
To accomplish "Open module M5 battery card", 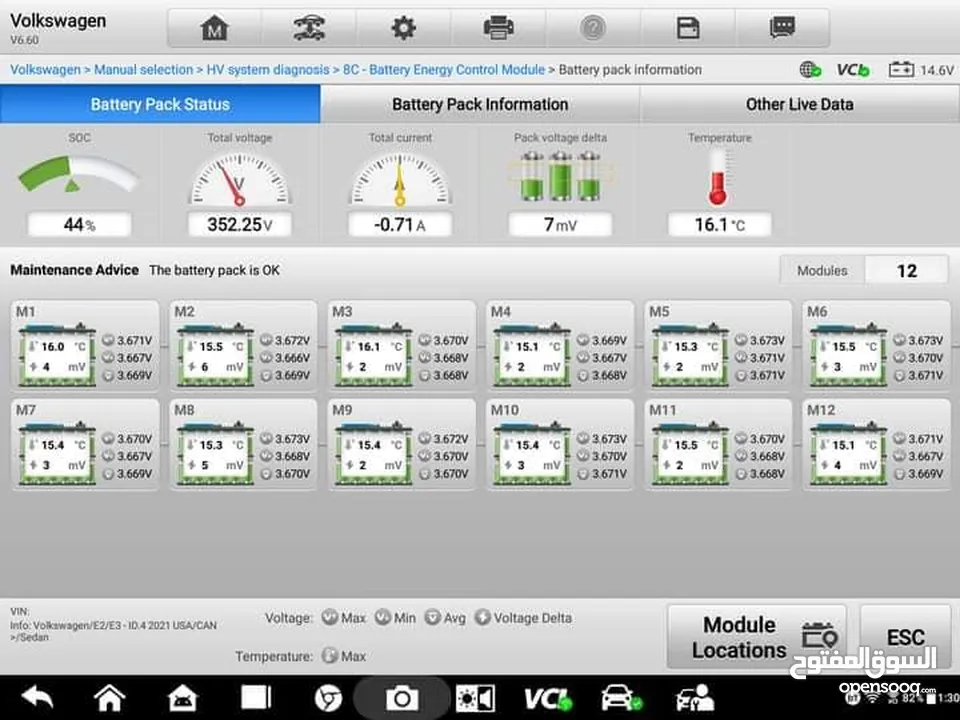I will [x=718, y=346].
